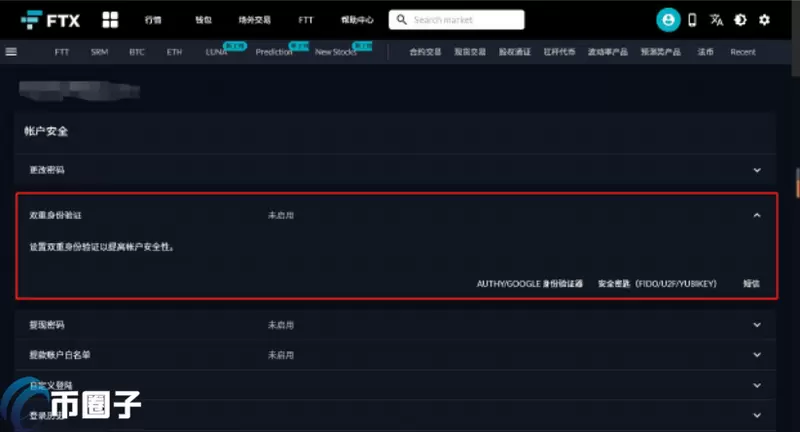
Task: Select the New Stocks tab
Action: (335, 52)
